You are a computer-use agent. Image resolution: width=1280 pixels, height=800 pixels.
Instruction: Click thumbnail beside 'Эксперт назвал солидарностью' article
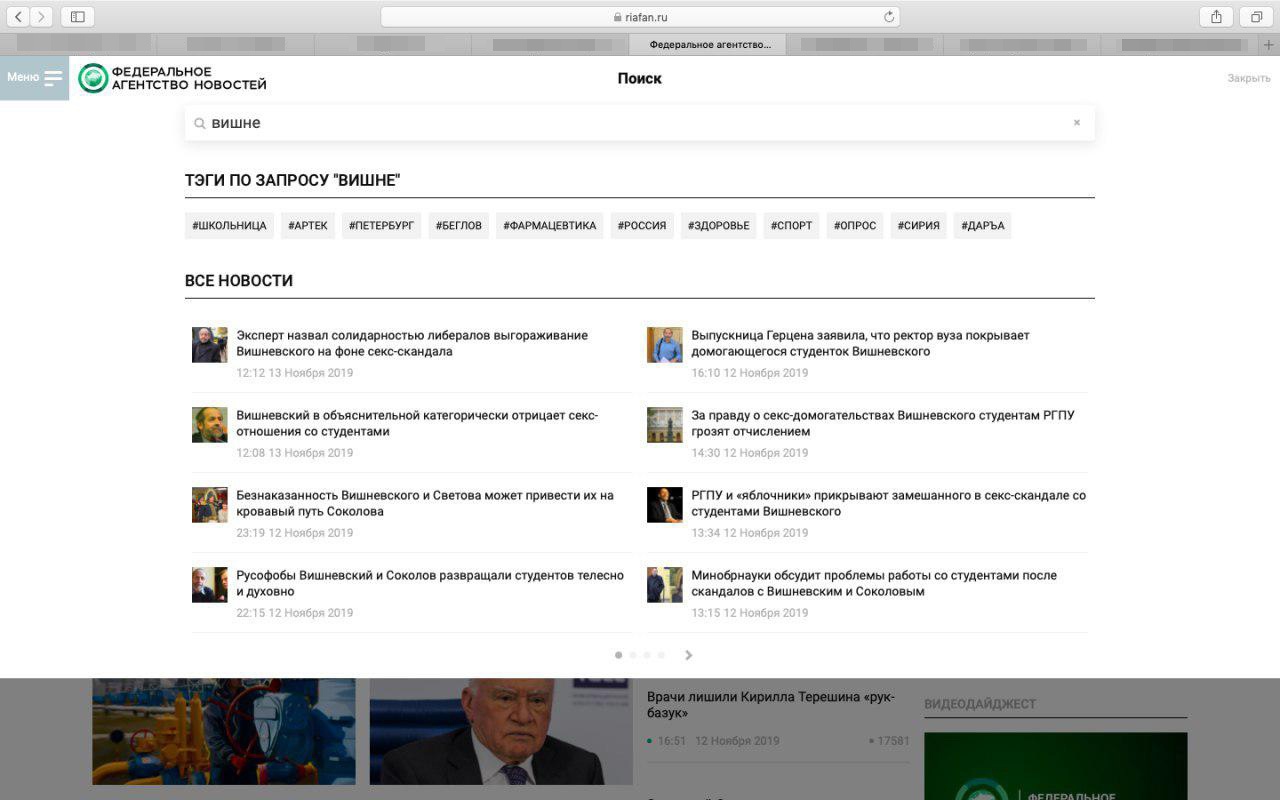[x=210, y=345]
